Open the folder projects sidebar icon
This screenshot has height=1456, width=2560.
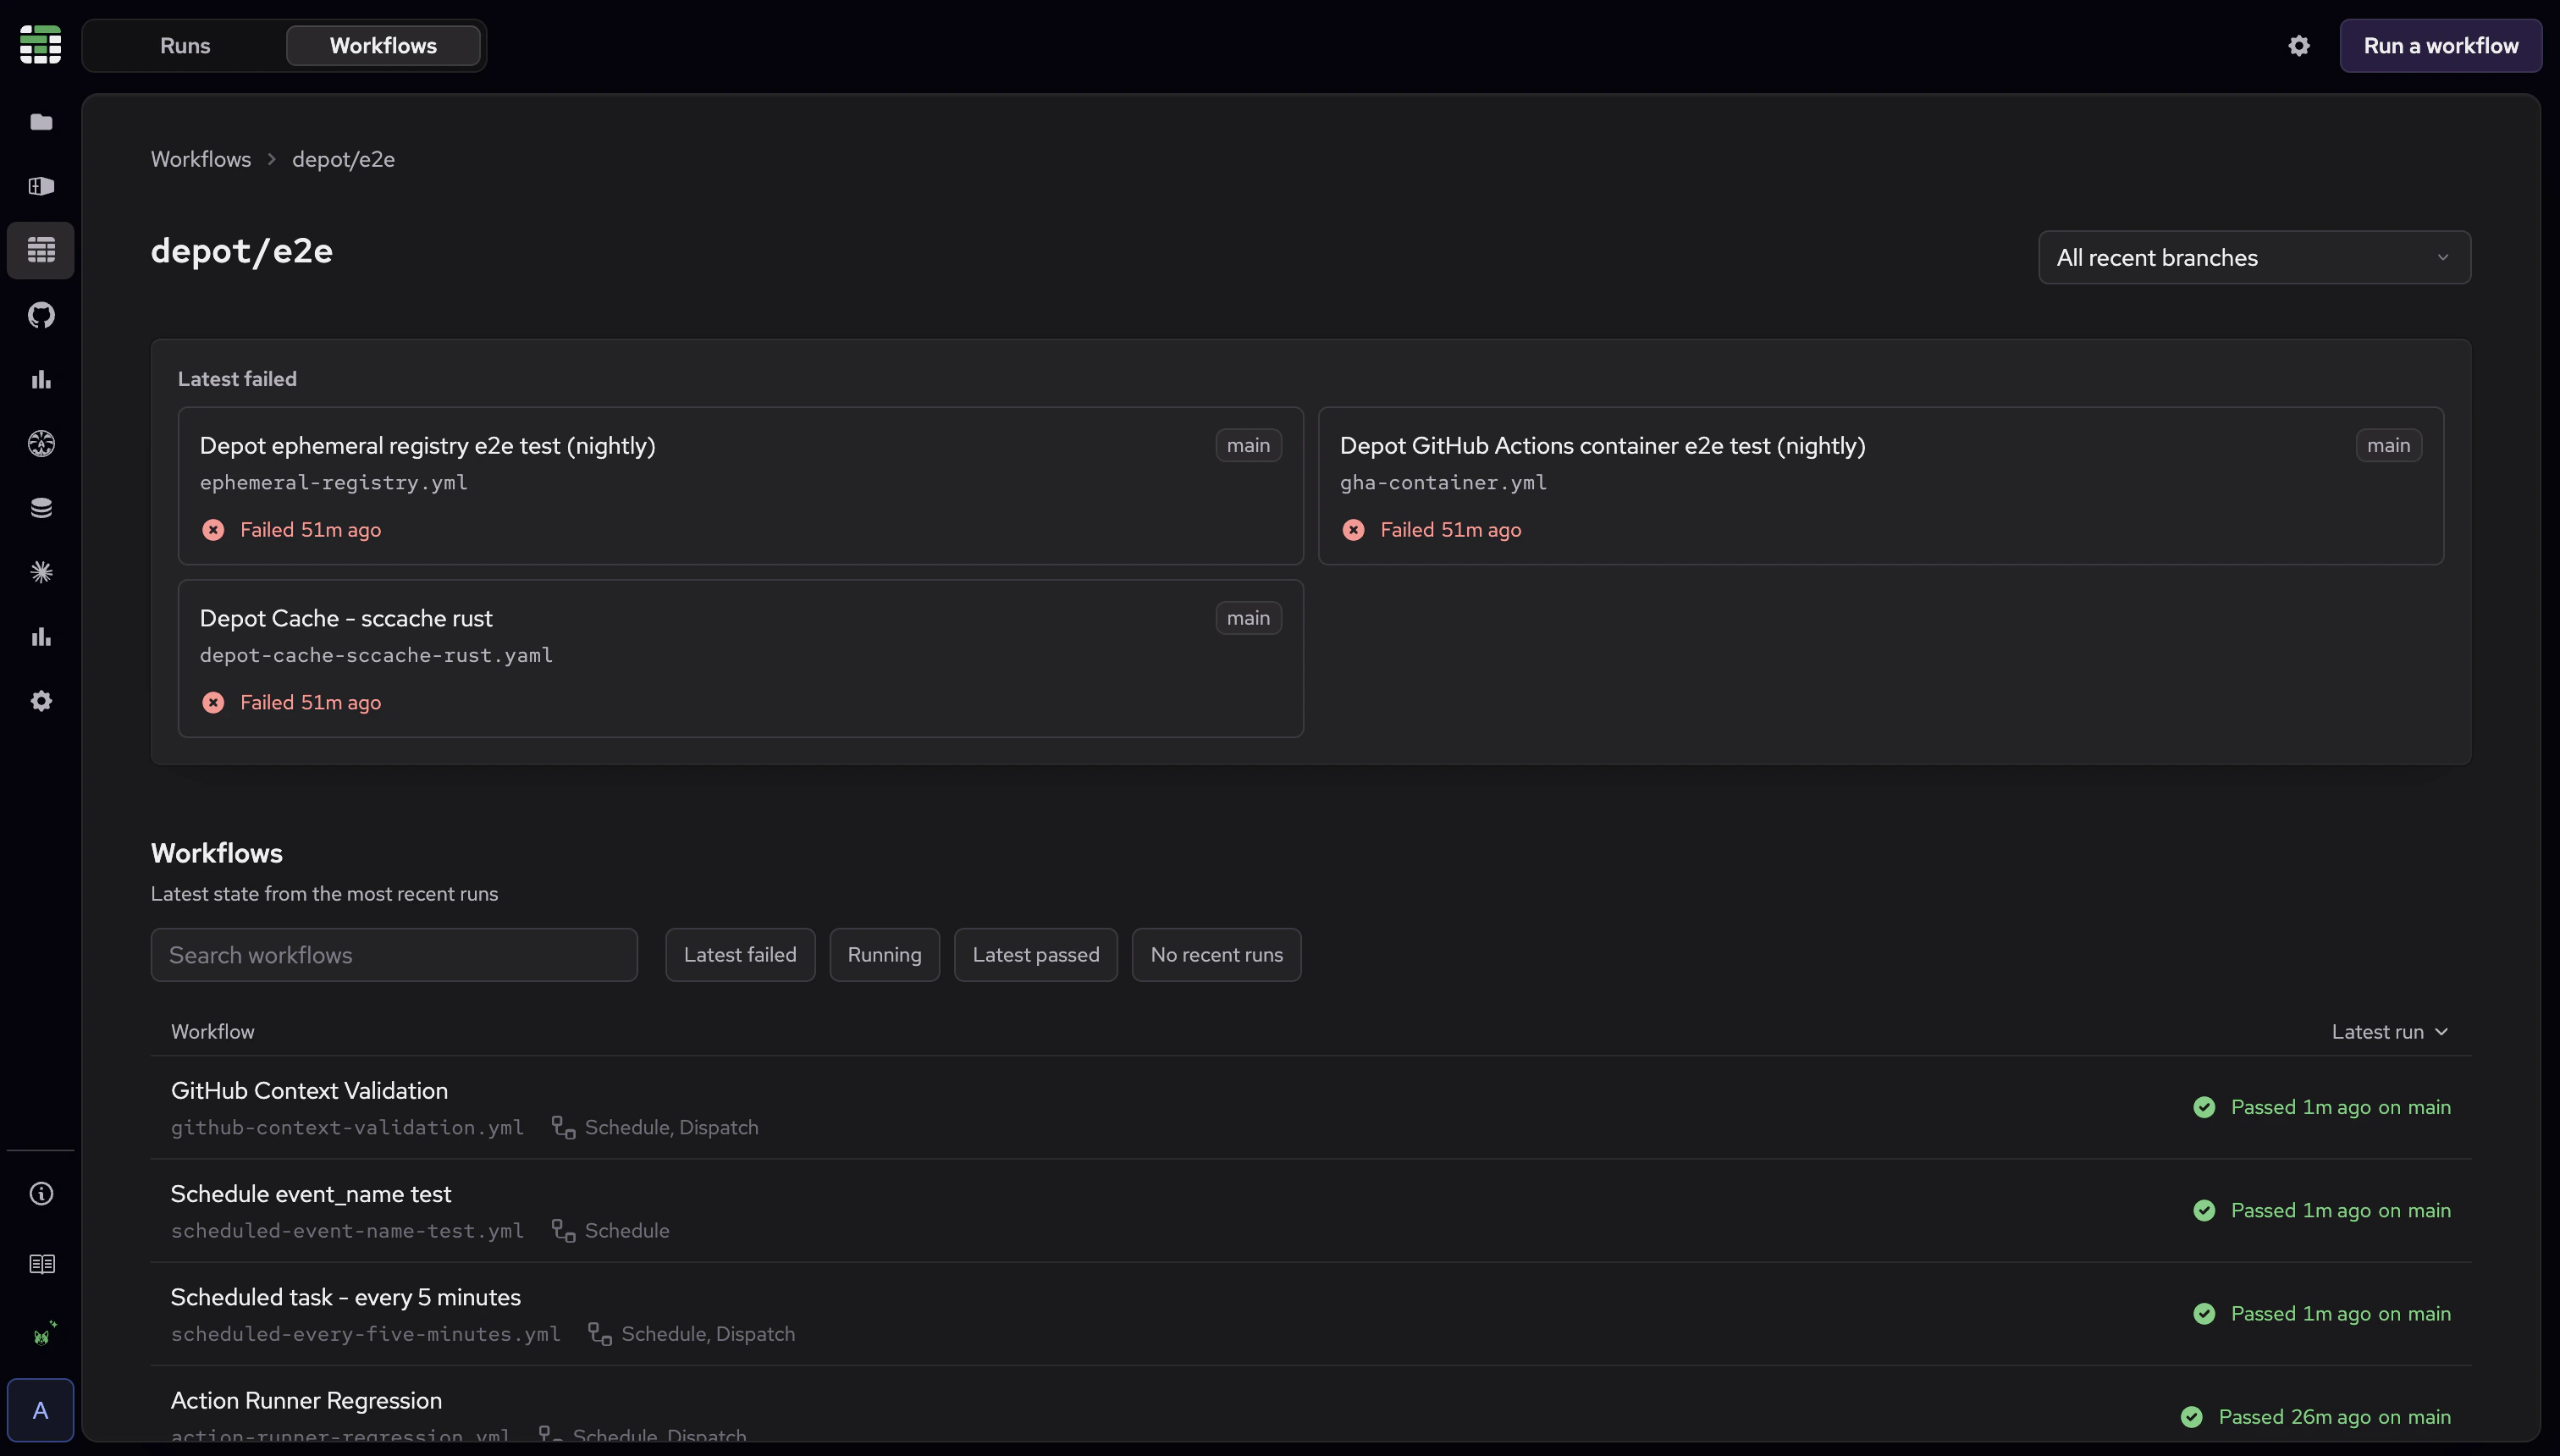pos(41,122)
